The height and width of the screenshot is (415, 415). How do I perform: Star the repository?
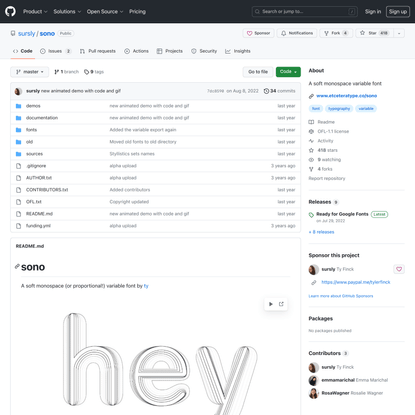tap(374, 33)
